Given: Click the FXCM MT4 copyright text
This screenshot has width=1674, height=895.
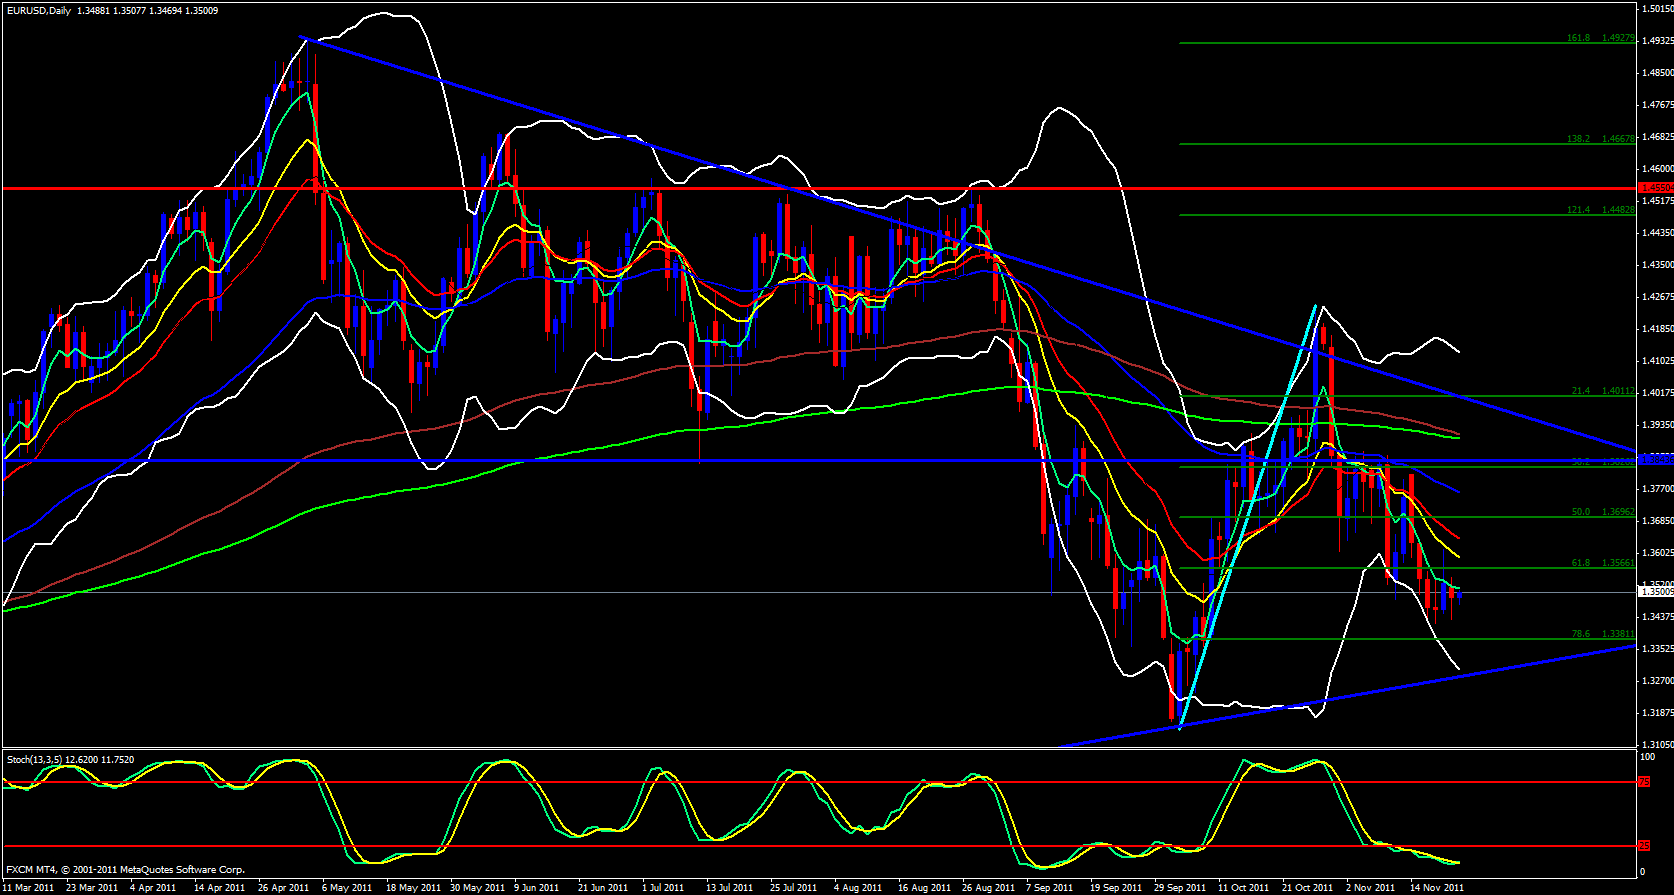Looking at the screenshot, I should [x=125, y=870].
